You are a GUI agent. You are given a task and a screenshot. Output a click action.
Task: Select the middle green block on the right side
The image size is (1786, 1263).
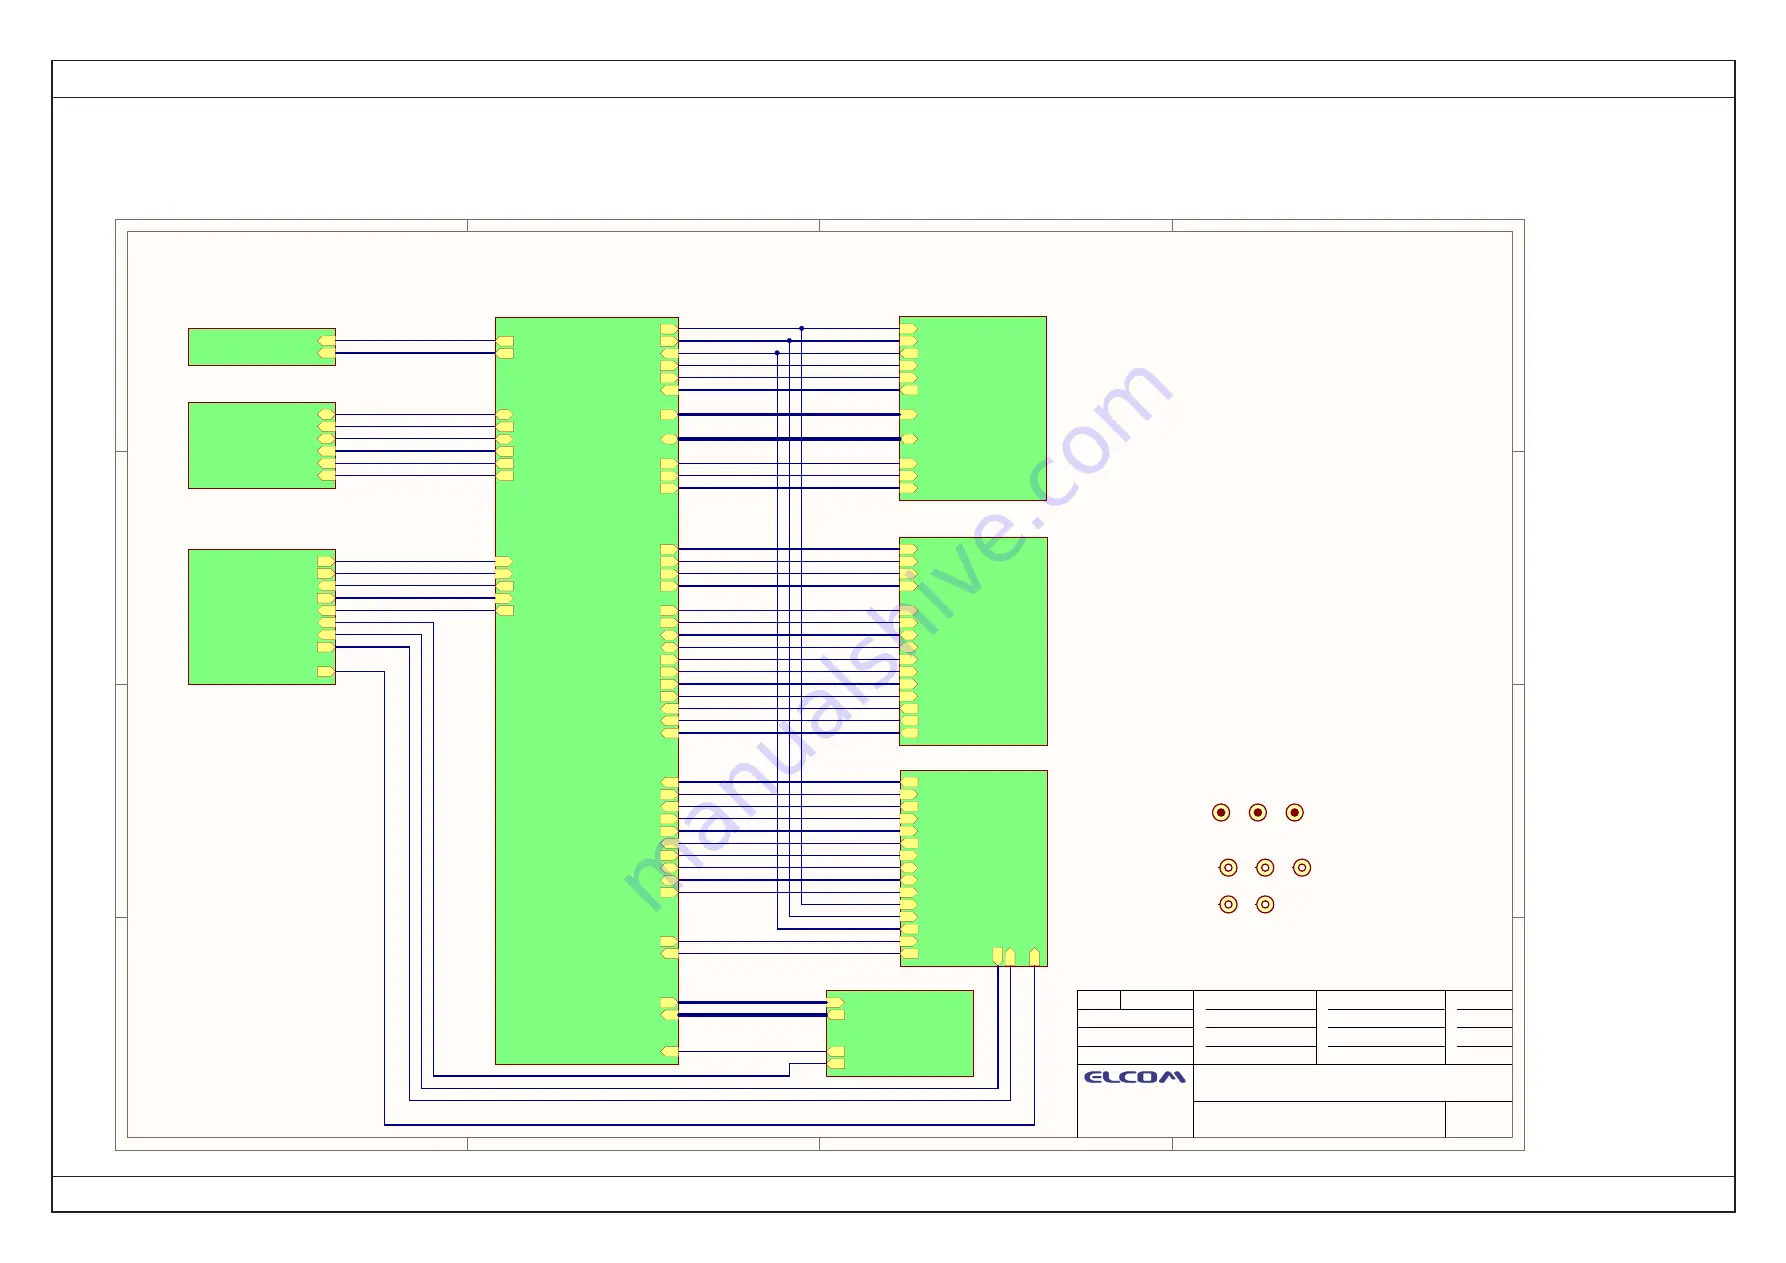tap(973, 642)
